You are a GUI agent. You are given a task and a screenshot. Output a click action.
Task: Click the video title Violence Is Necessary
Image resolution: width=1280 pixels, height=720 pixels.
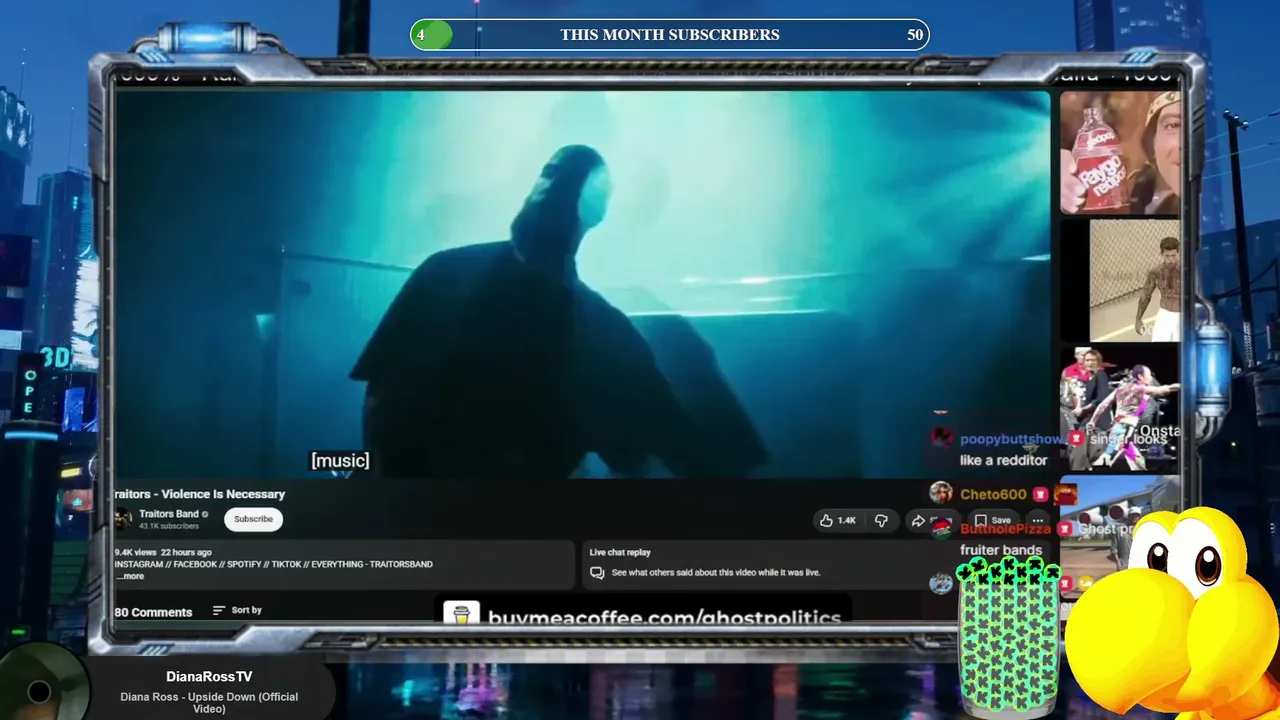point(200,494)
